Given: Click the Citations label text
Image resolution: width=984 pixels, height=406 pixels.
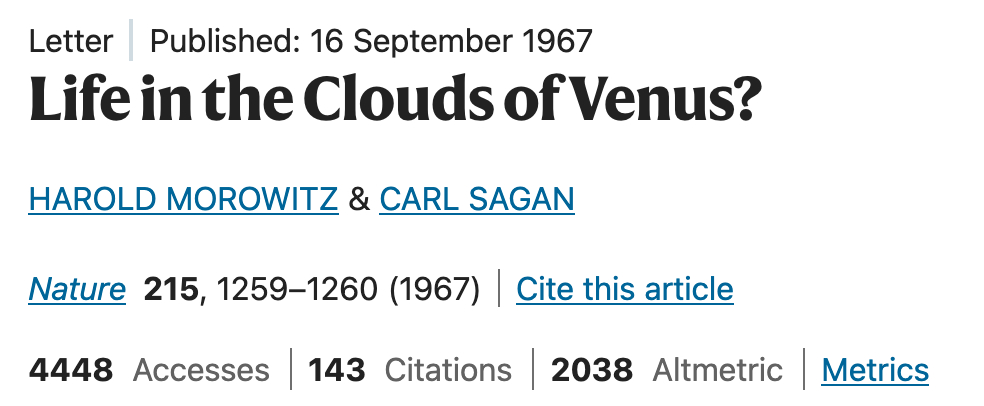Looking at the screenshot, I should (x=448, y=371).
